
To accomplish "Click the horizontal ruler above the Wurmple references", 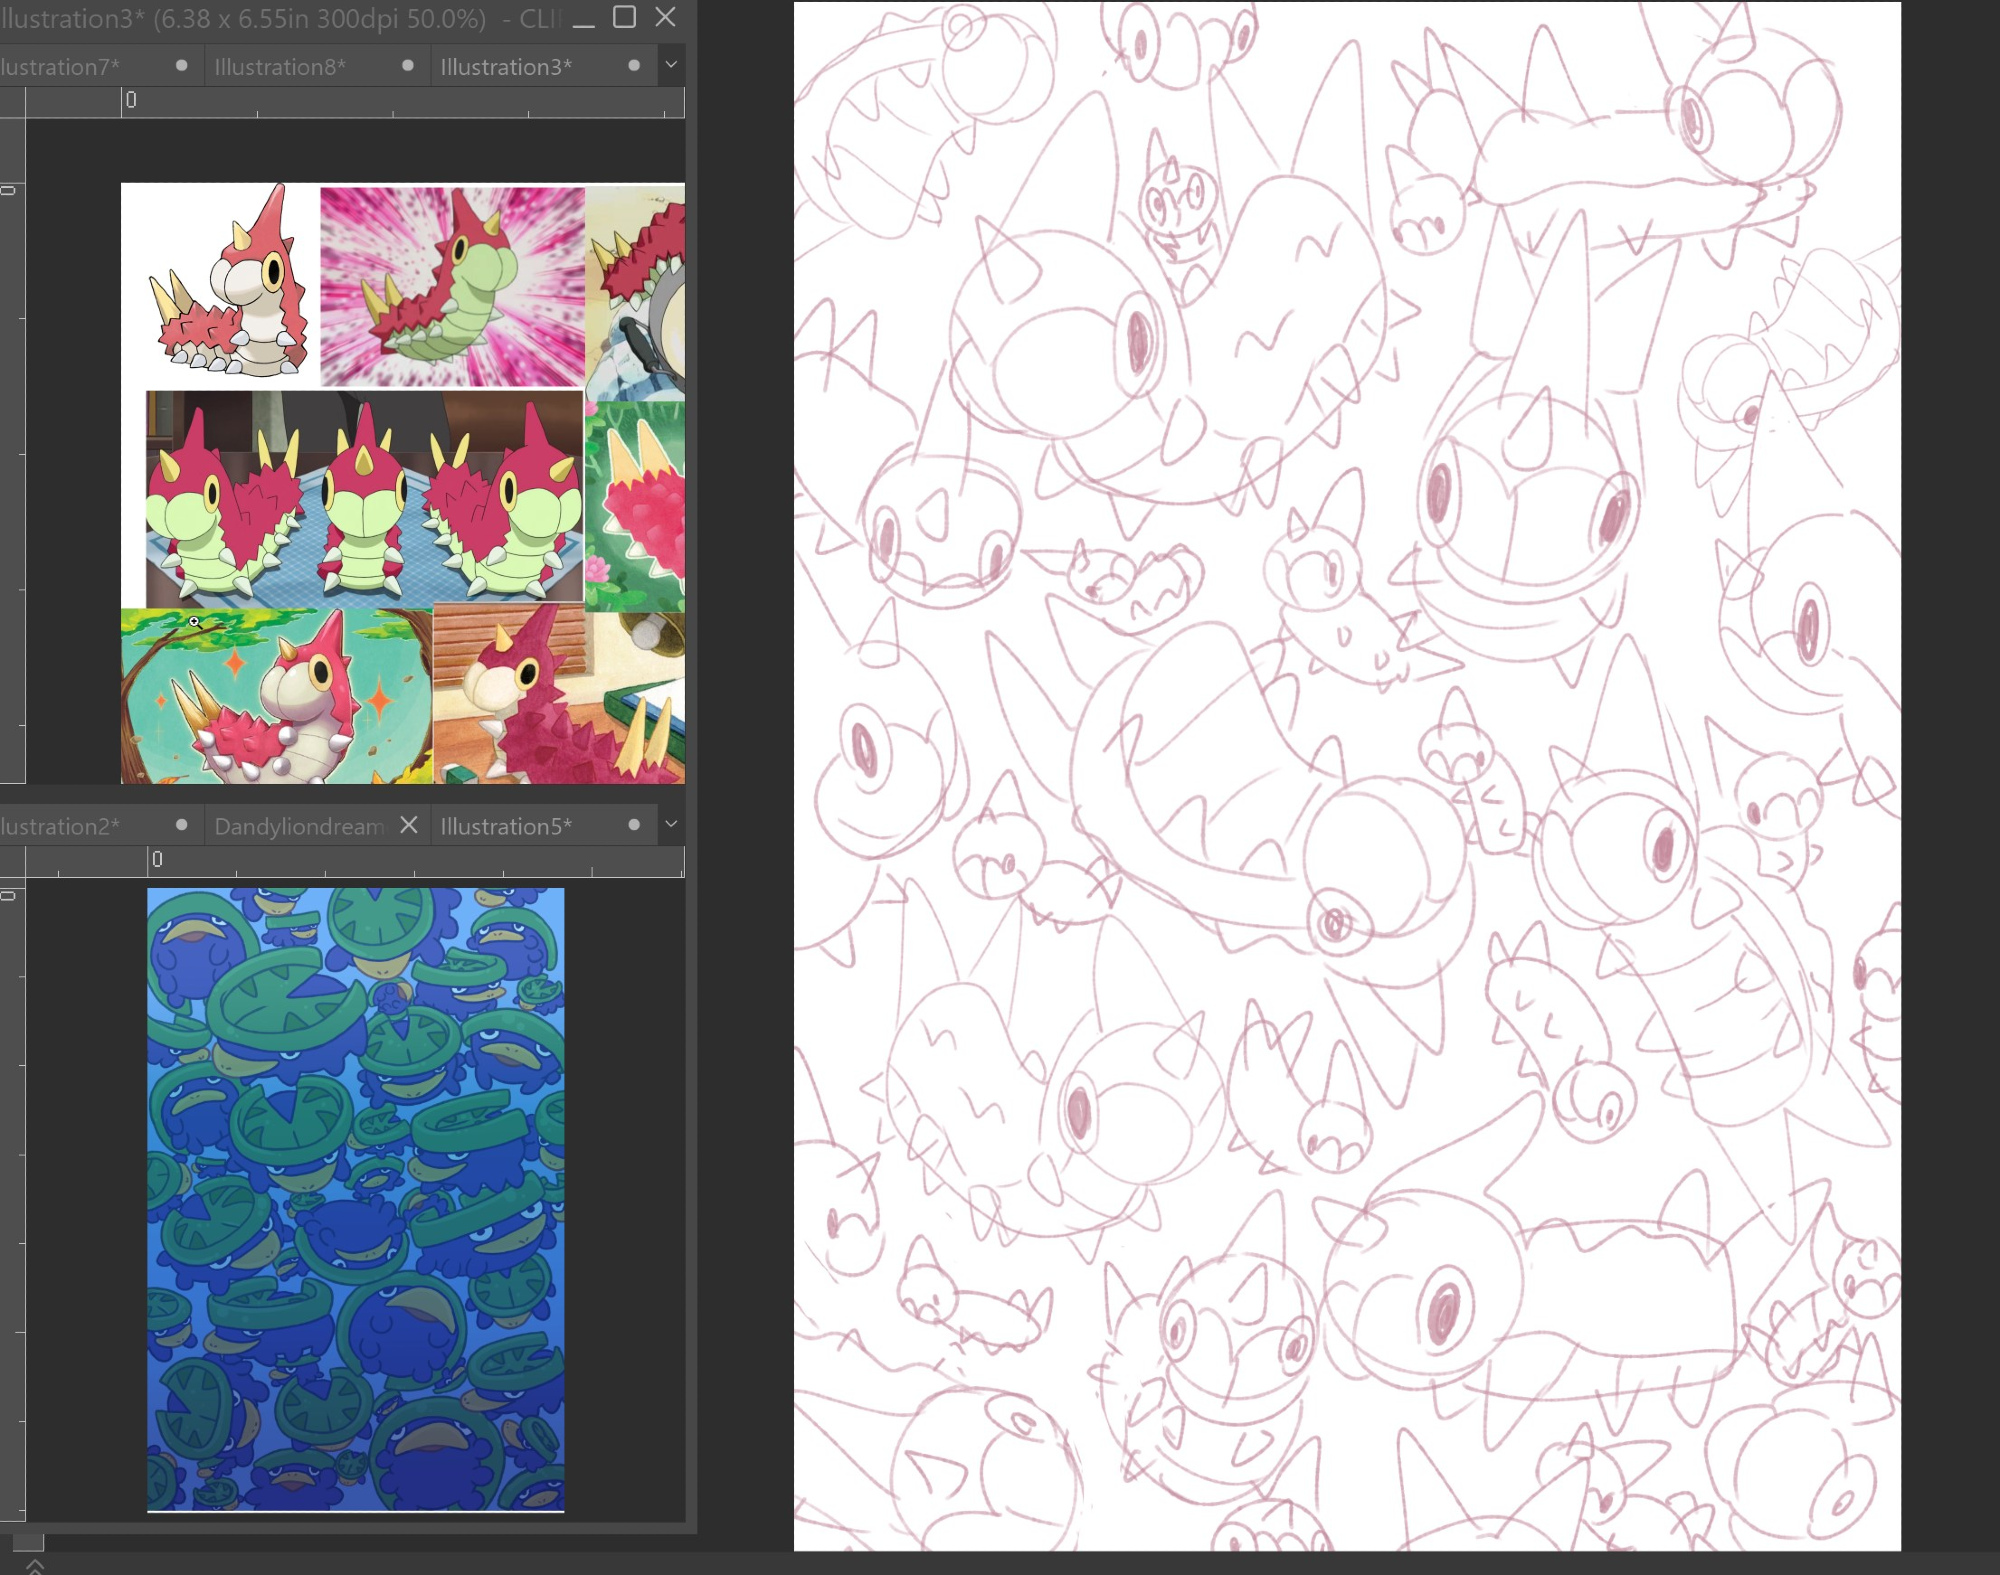I will [355, 103].
